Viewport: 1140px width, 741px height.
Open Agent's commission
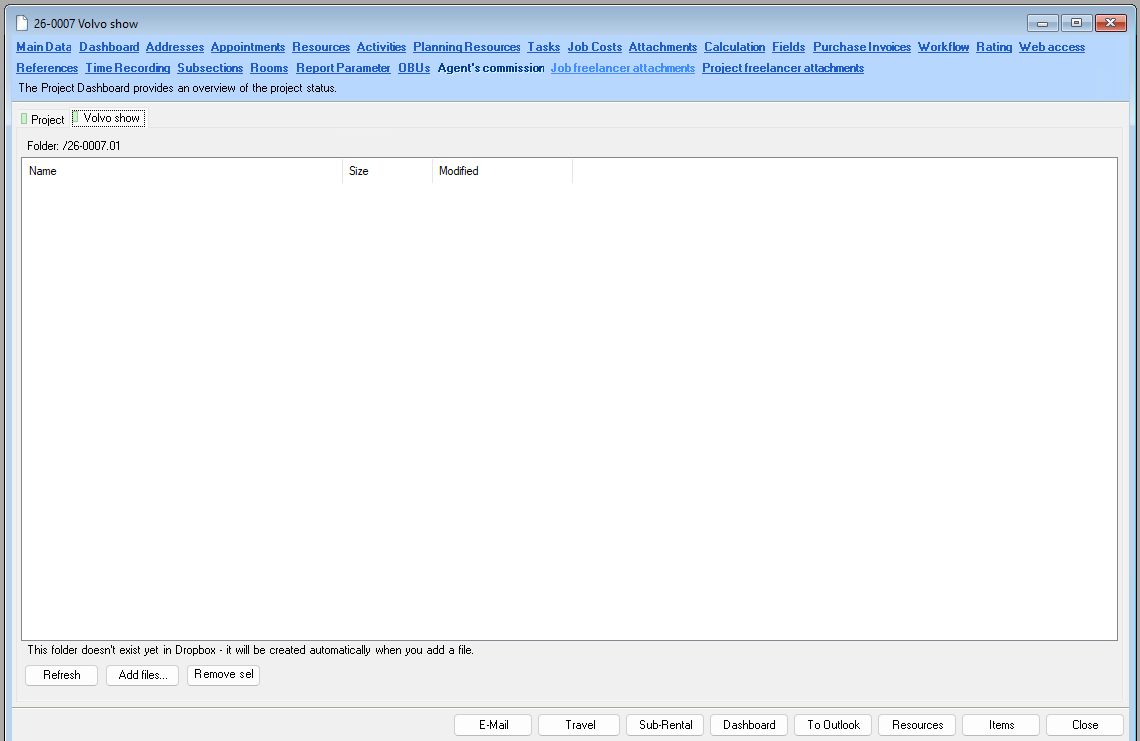(x=491, y=68)
